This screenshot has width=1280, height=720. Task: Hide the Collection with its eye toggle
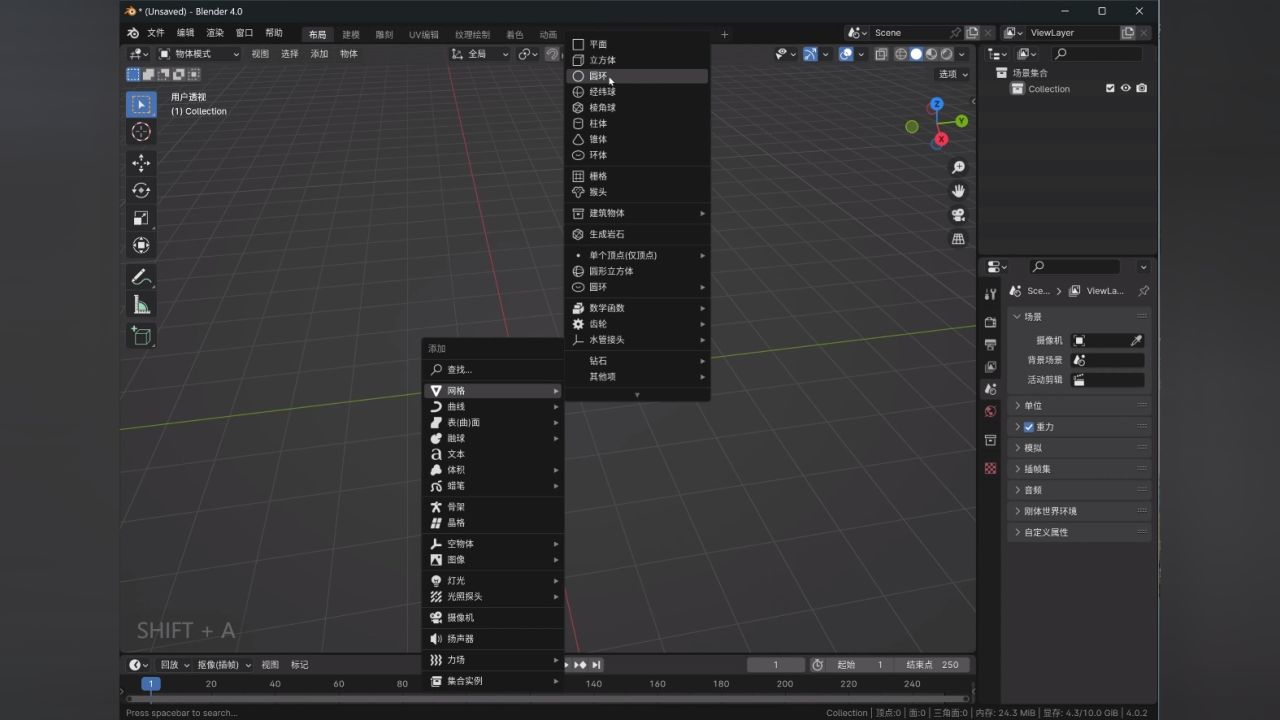point(1126,88)
